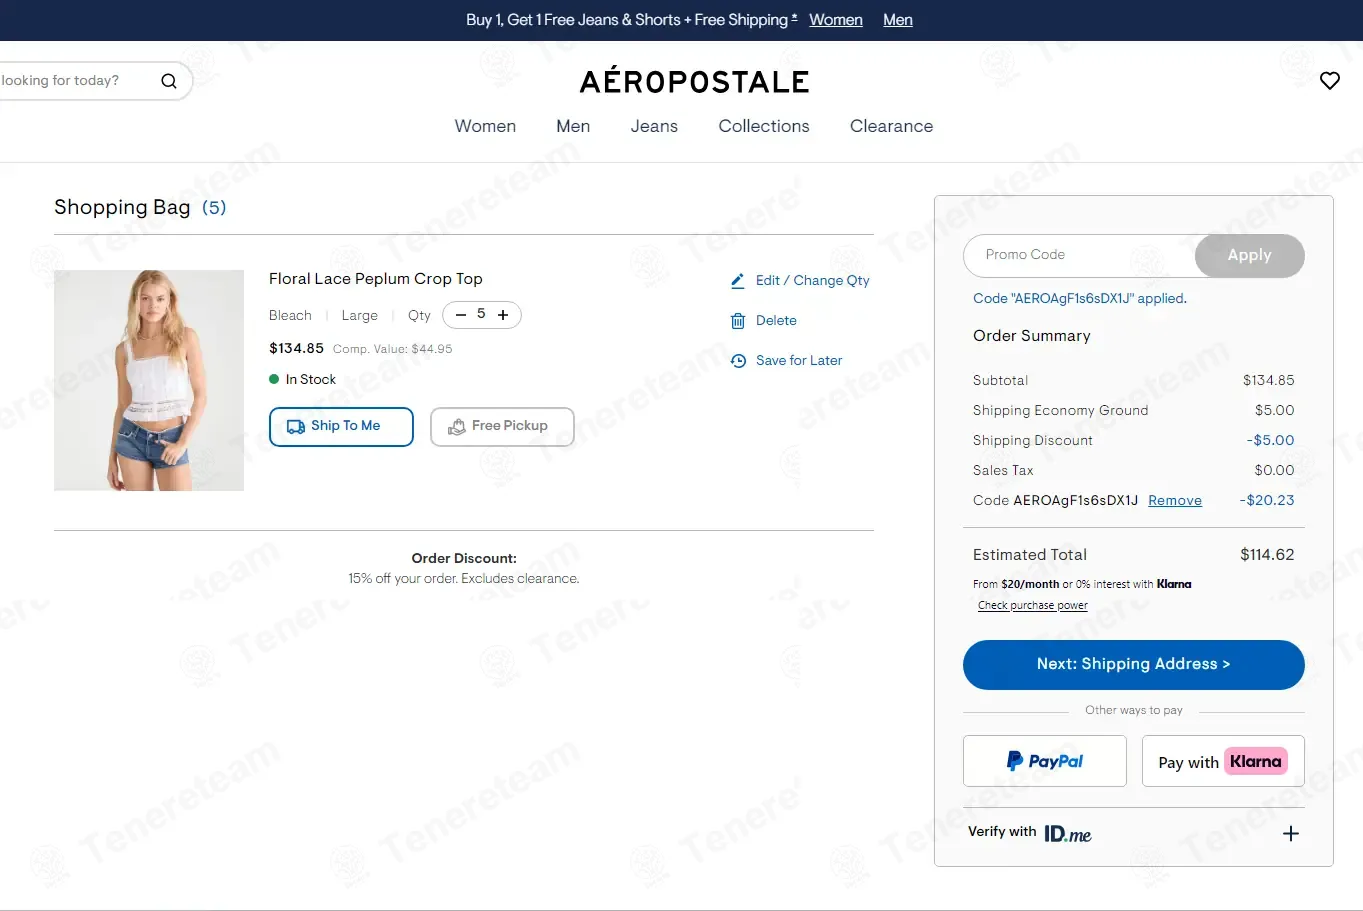Open the Clearance menu

891,126
